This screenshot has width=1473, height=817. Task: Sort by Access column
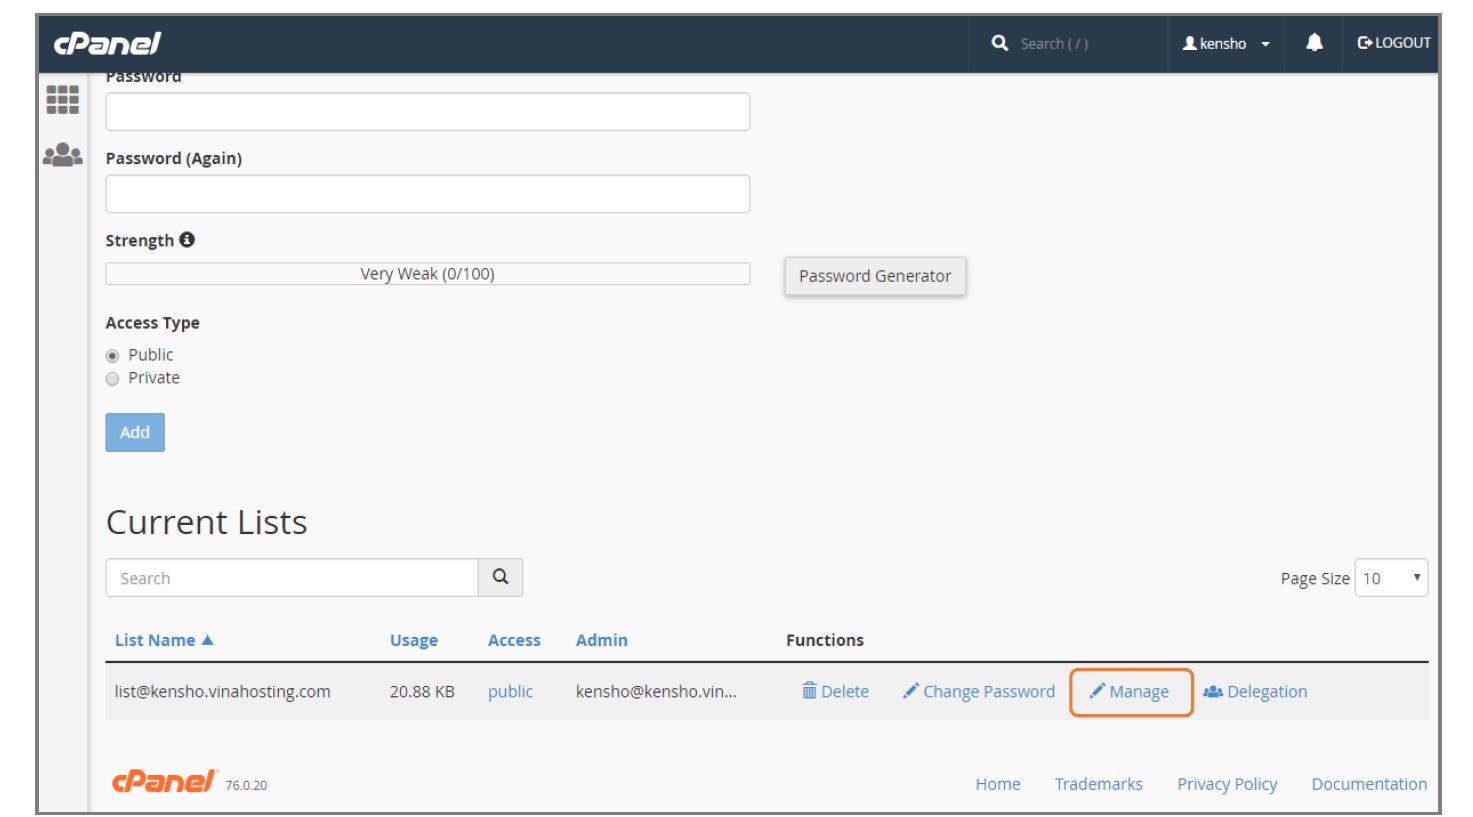tap(514, 640)
